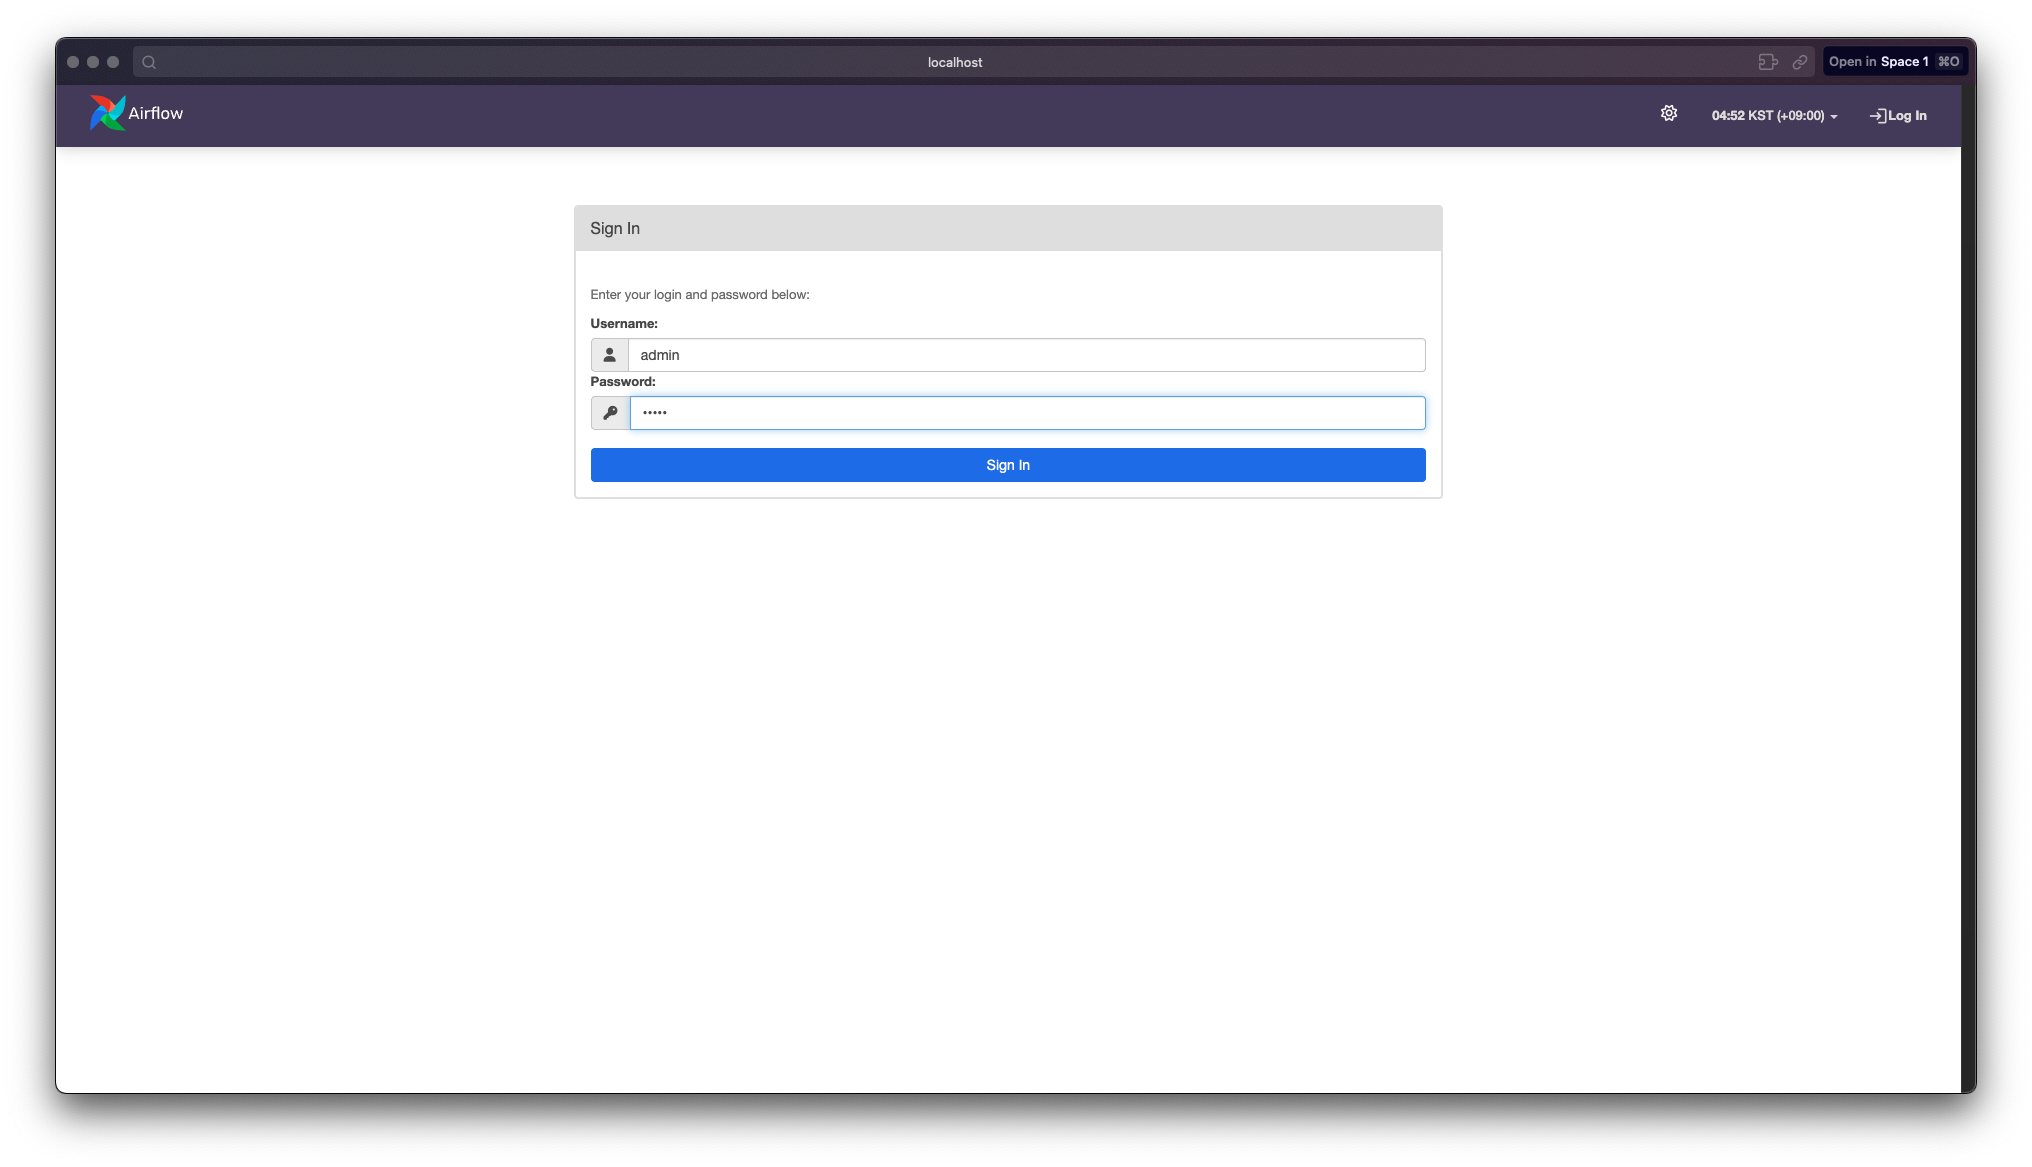Click the localhost address bar
Image resolution: width=2032 pixels, height=1167 pixels.
tap(955, 62)
